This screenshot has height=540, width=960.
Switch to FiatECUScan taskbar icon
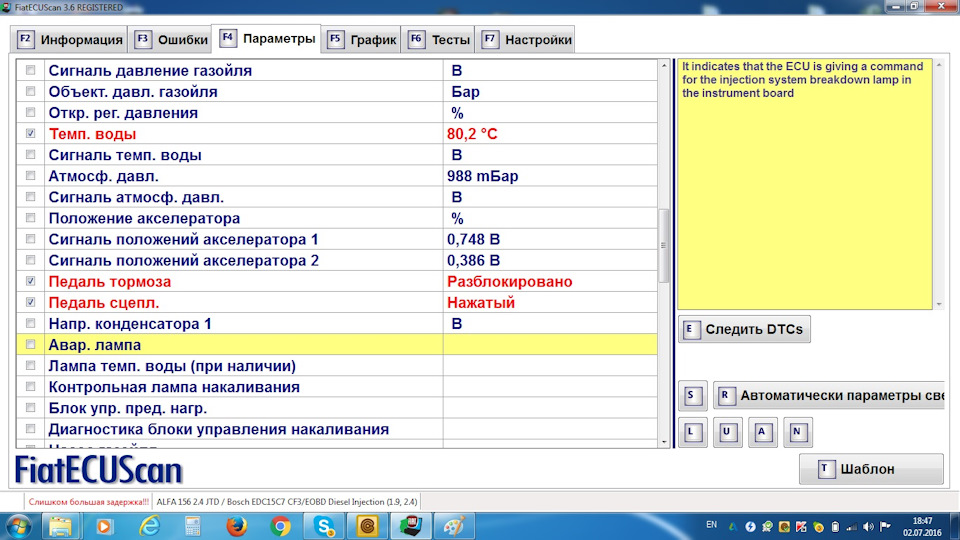click(411, 527)
